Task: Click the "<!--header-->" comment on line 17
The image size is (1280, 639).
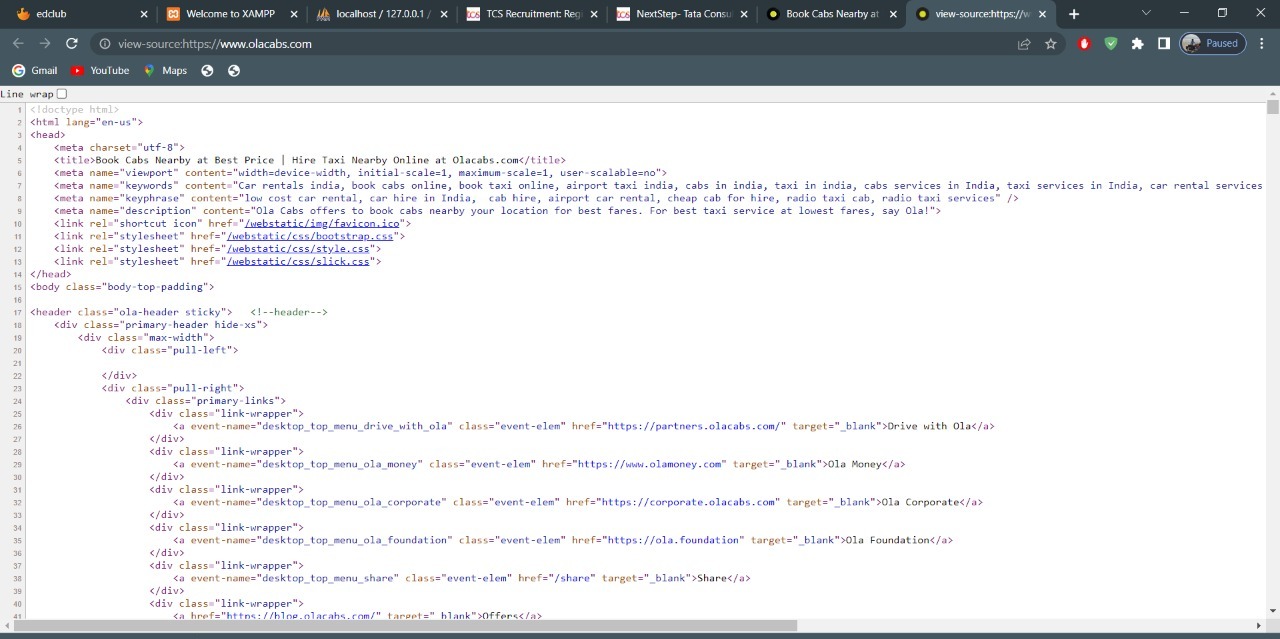Action: coord(289,312)
